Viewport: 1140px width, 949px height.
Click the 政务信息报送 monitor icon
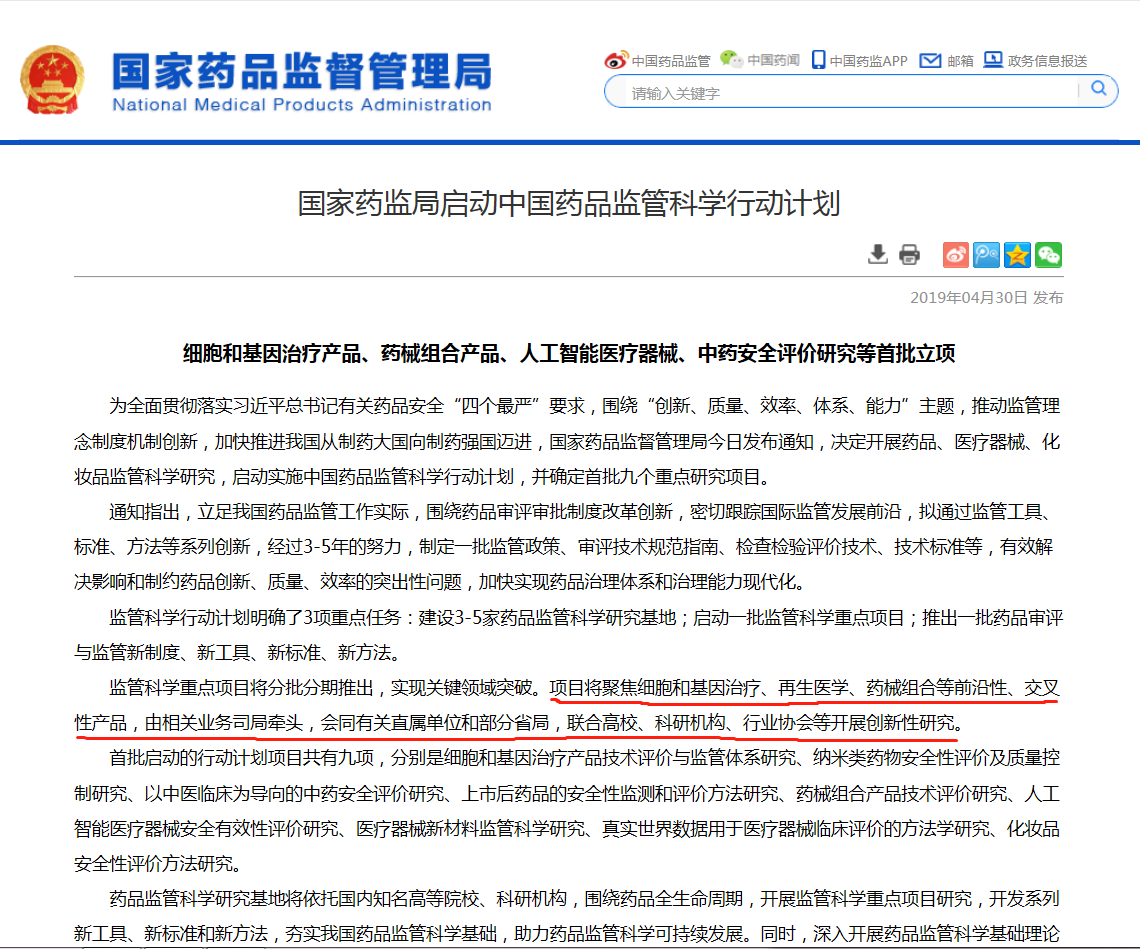coord(992,60)
